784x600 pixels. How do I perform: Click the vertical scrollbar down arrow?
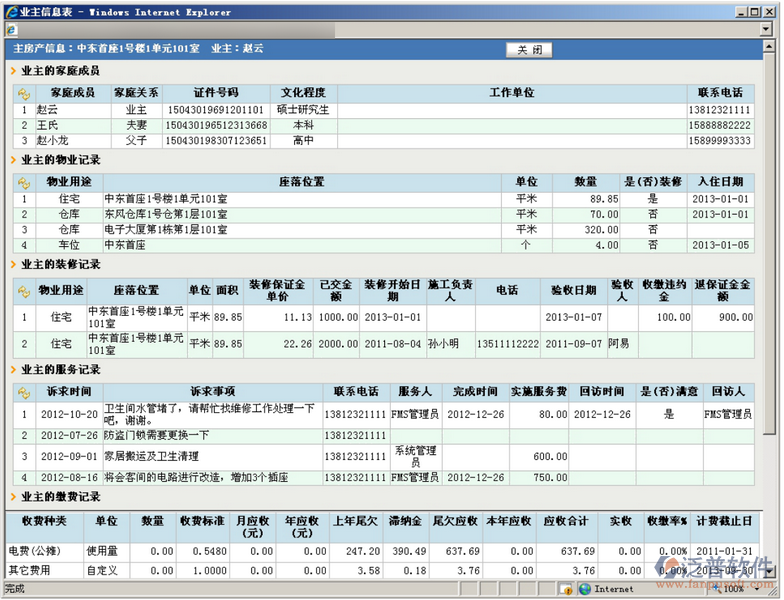point(769,573)
